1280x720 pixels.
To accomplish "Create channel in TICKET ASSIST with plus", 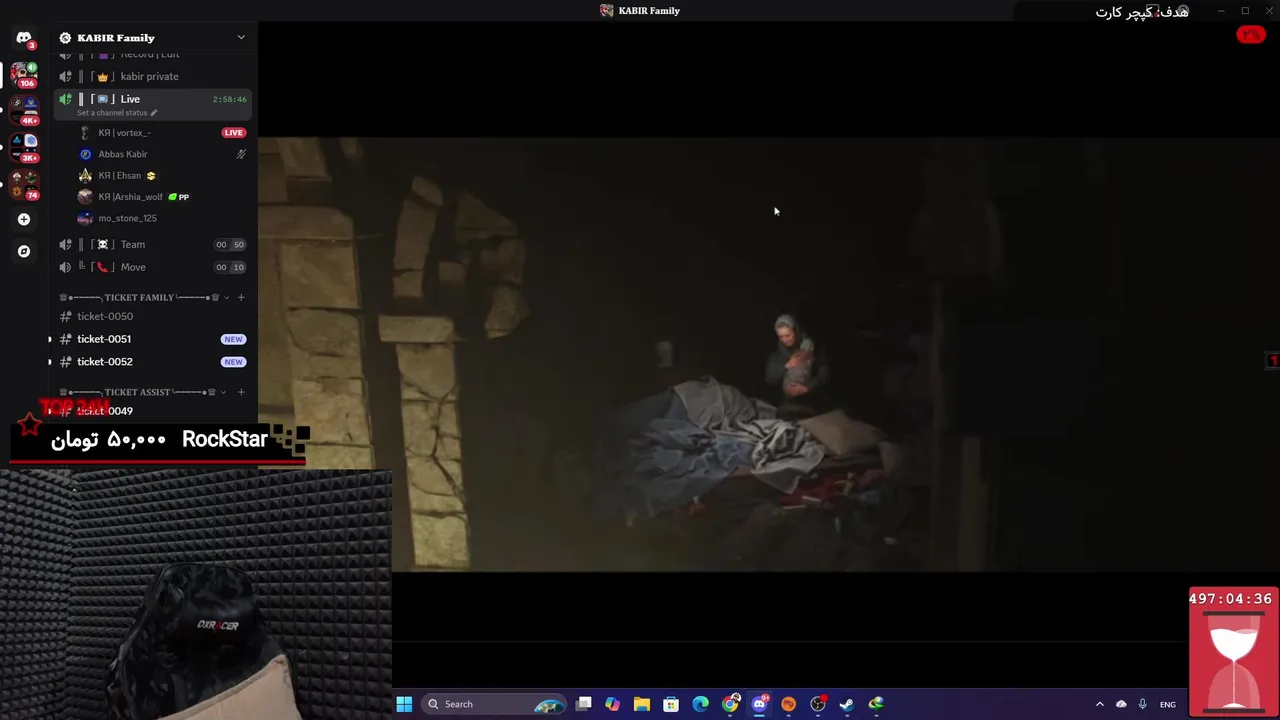I will tap(241, 392).
